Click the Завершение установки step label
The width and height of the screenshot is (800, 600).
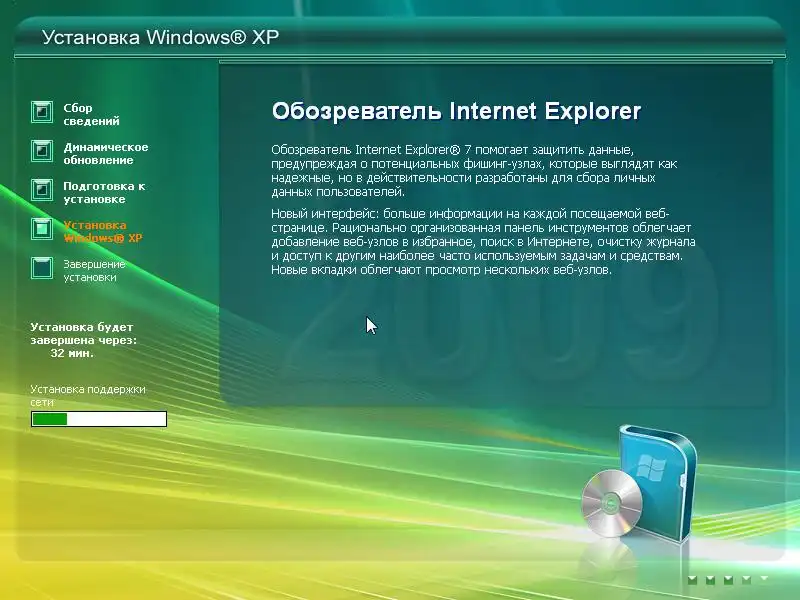point(94,270)
